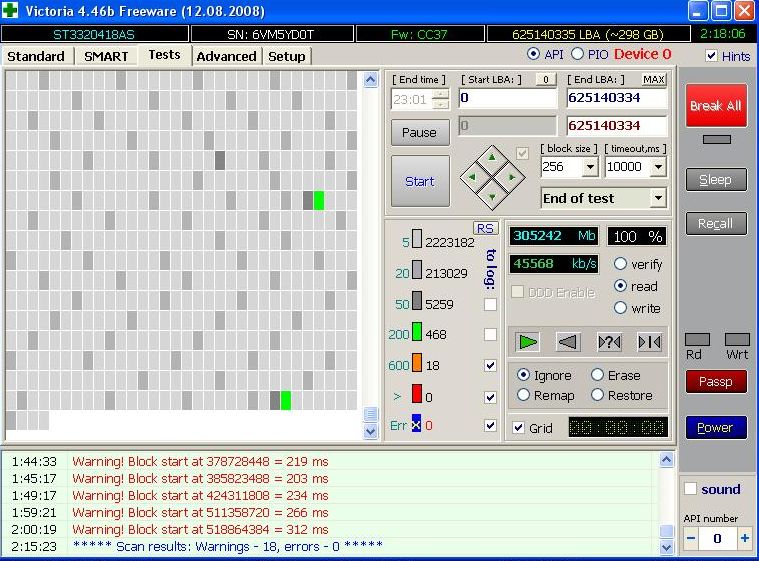The width and height of the screenshot is (759, 561).
Task: Click the blue Power button
Action: (x=716, y=427)
